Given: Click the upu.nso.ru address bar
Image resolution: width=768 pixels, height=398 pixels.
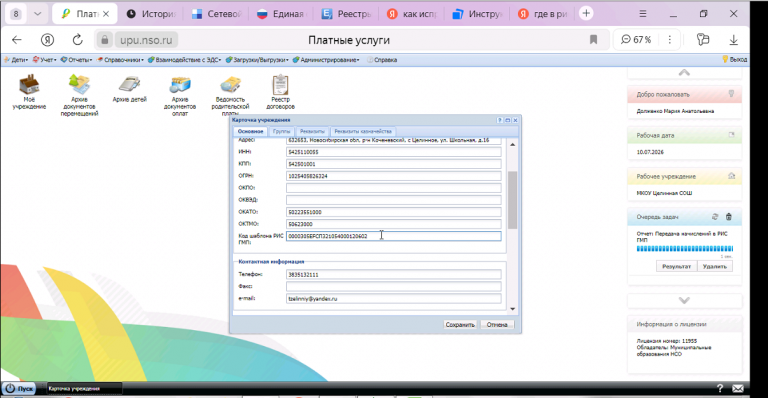Looking at the screenshot, I should click(x=146, y=40).
